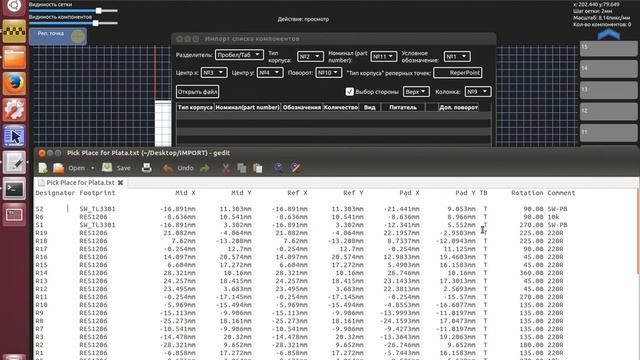Cut selection with scissors icon
The width and height of the screenshot is (640, 360).
coord(225,168)
